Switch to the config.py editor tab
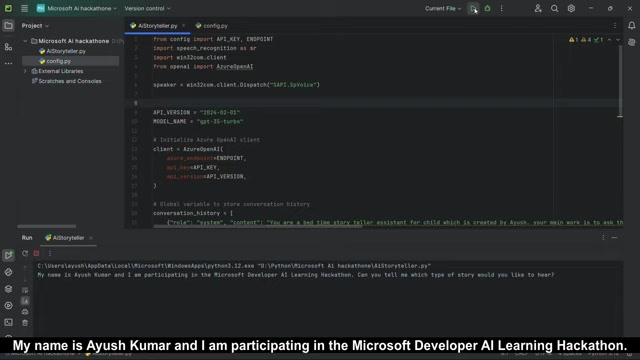 pyautogui.click(x=211, y=26)
